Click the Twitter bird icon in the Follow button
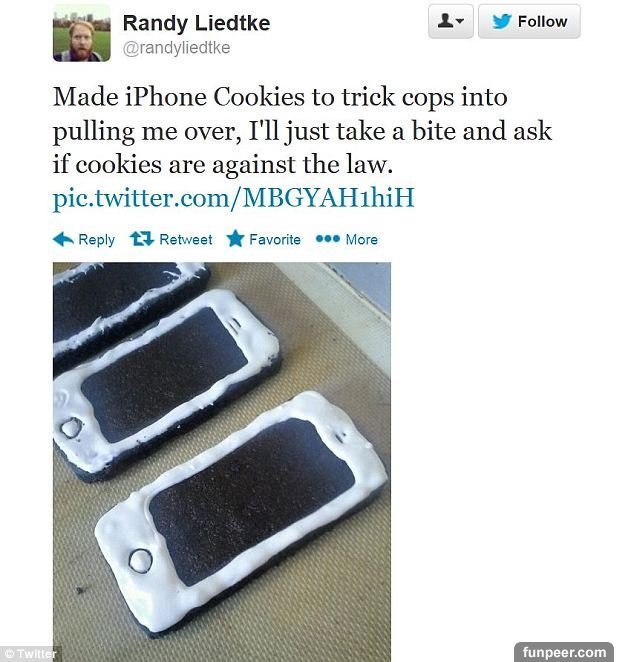634x662 pixels. coord(502,21)
